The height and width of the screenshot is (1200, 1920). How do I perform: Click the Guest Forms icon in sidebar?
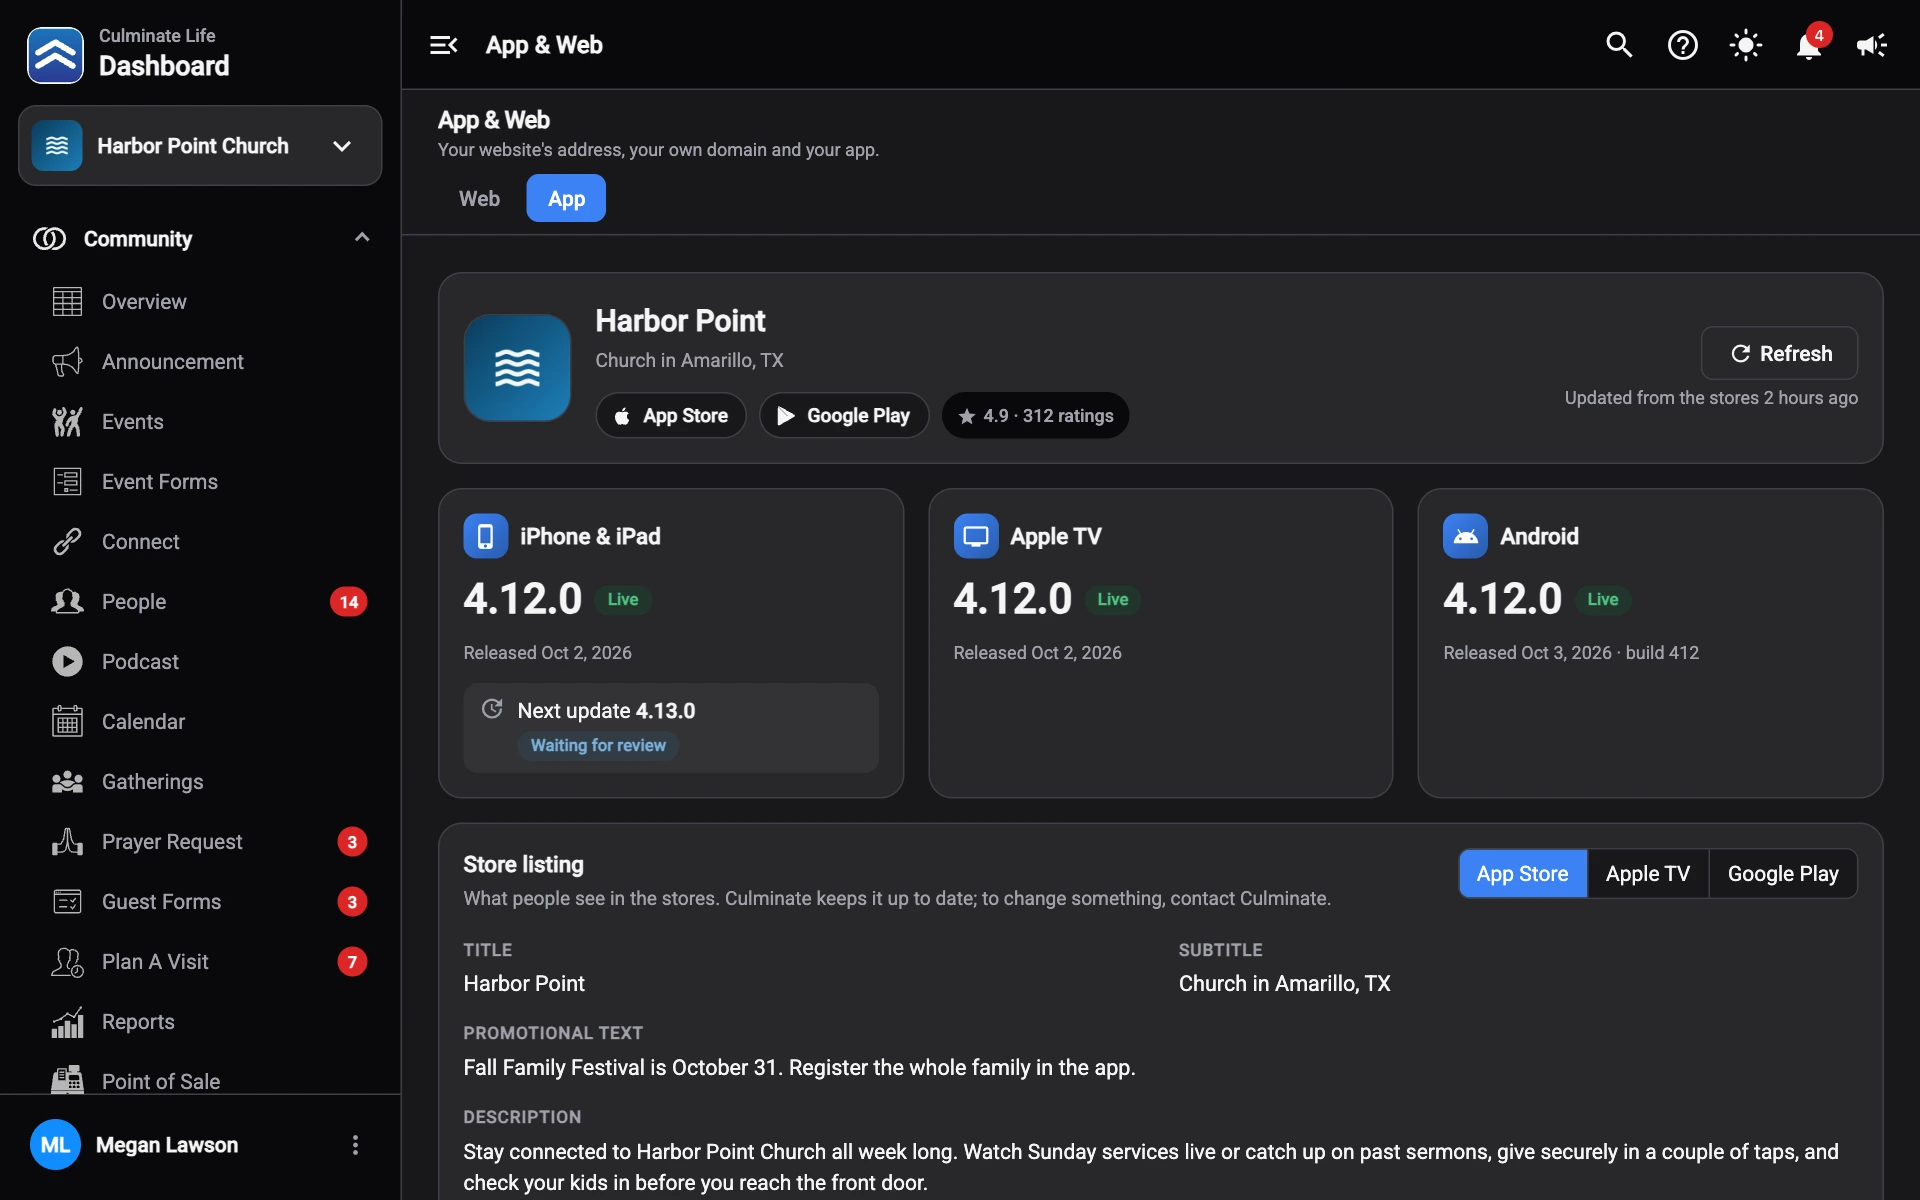tap(67, 902)
